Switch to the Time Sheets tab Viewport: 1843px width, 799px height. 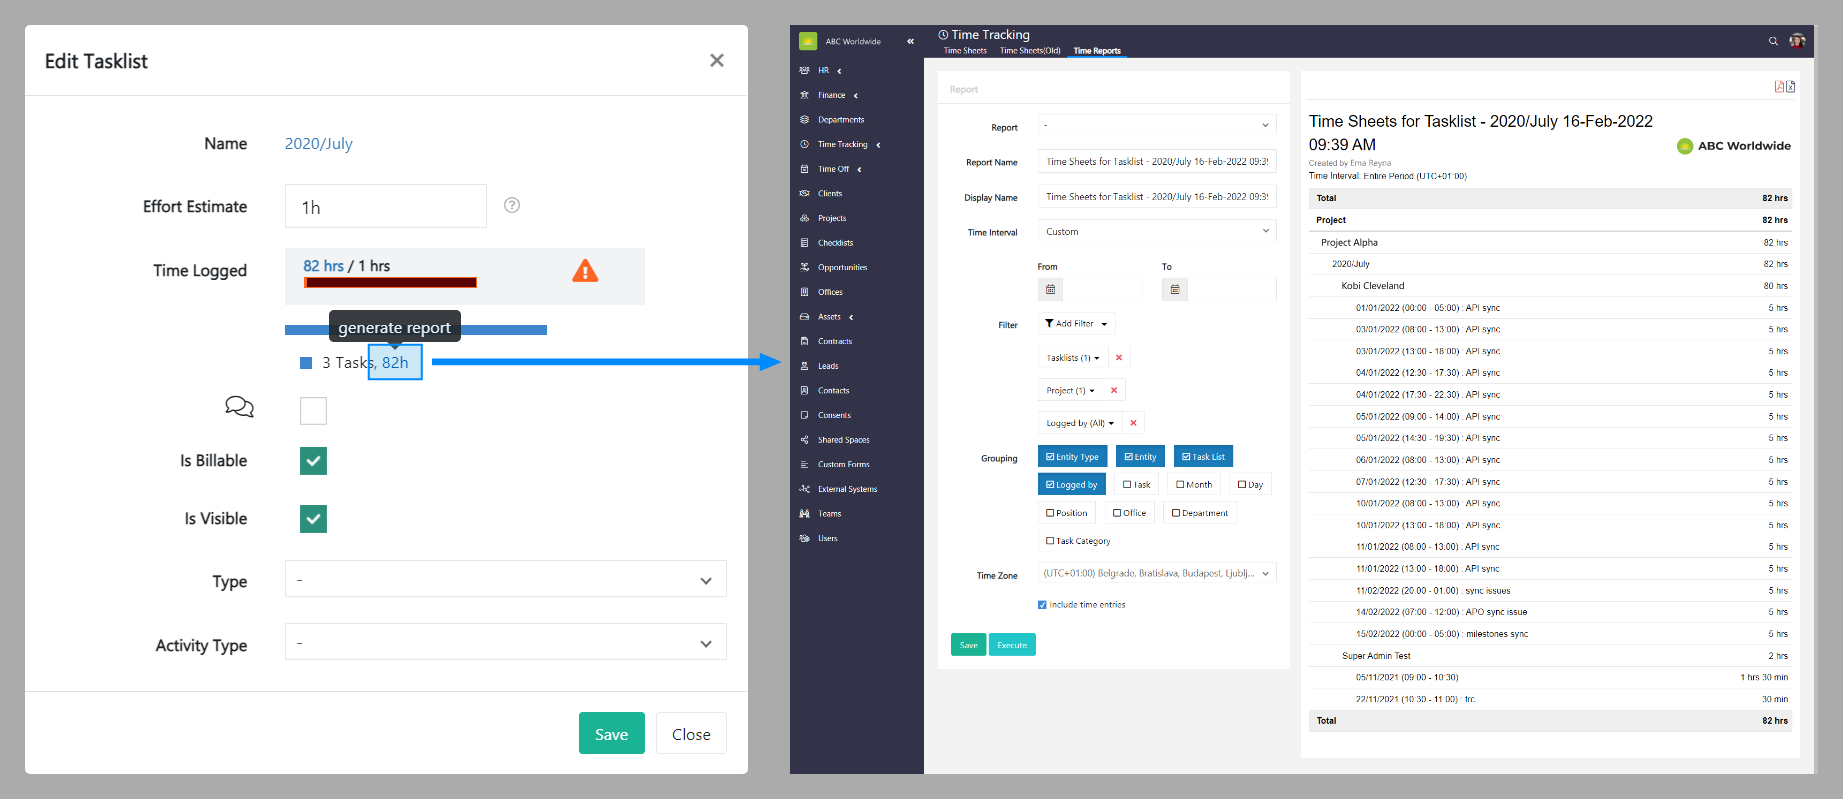(965, 51)
